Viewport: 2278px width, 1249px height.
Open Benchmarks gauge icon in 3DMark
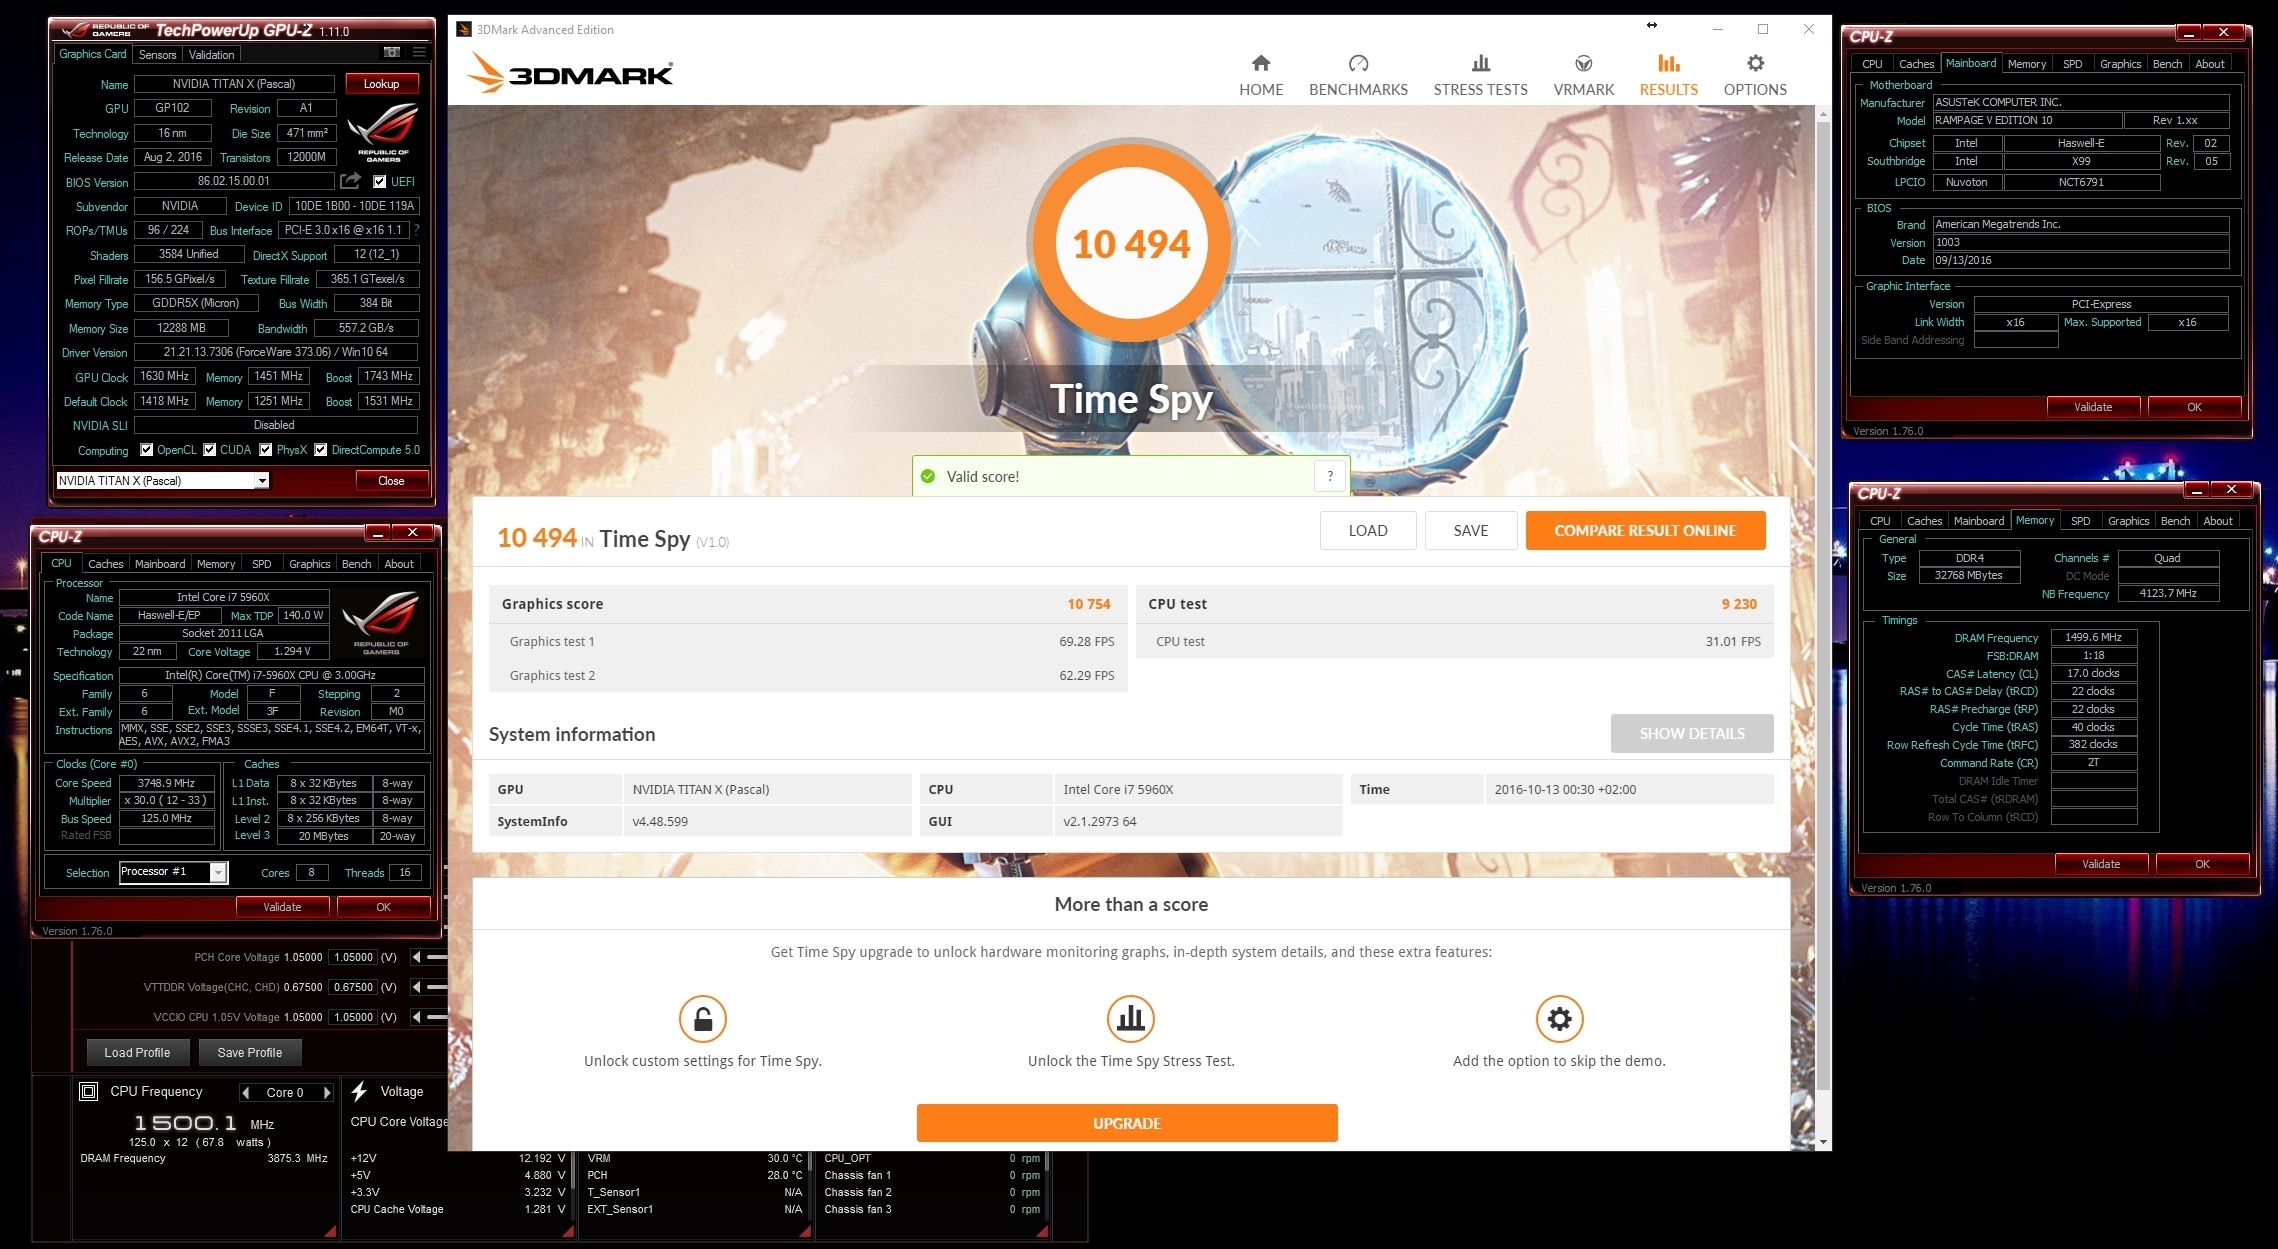(x=1357, y=64)
